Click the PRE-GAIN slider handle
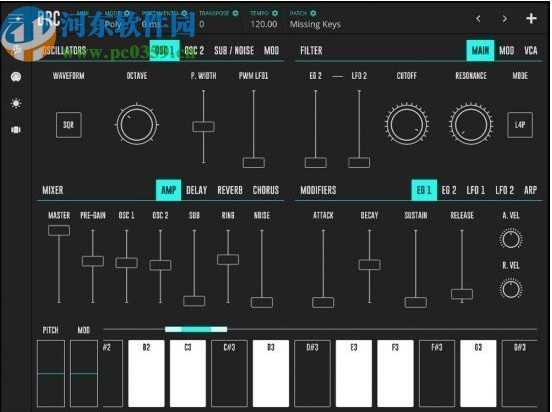This screenshot has width=552, height=412. pos(93,261)
